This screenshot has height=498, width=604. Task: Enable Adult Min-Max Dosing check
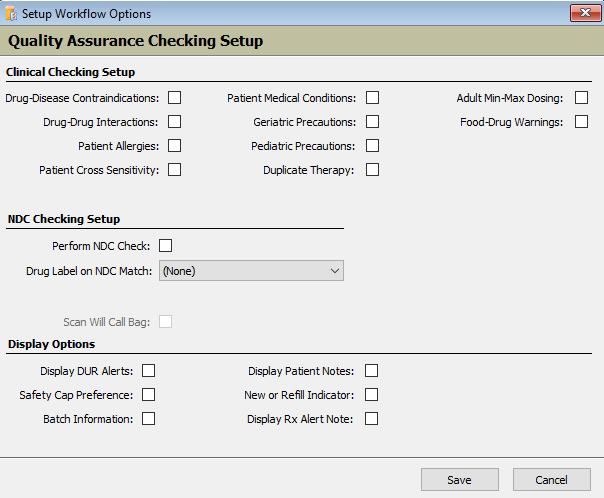[x=581, y=98]
